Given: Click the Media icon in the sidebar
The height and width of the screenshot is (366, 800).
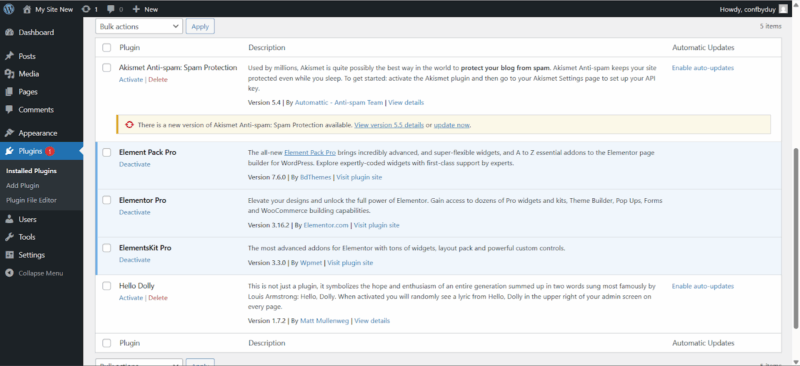Looking at the screenshot, I should tap(9, 74).
